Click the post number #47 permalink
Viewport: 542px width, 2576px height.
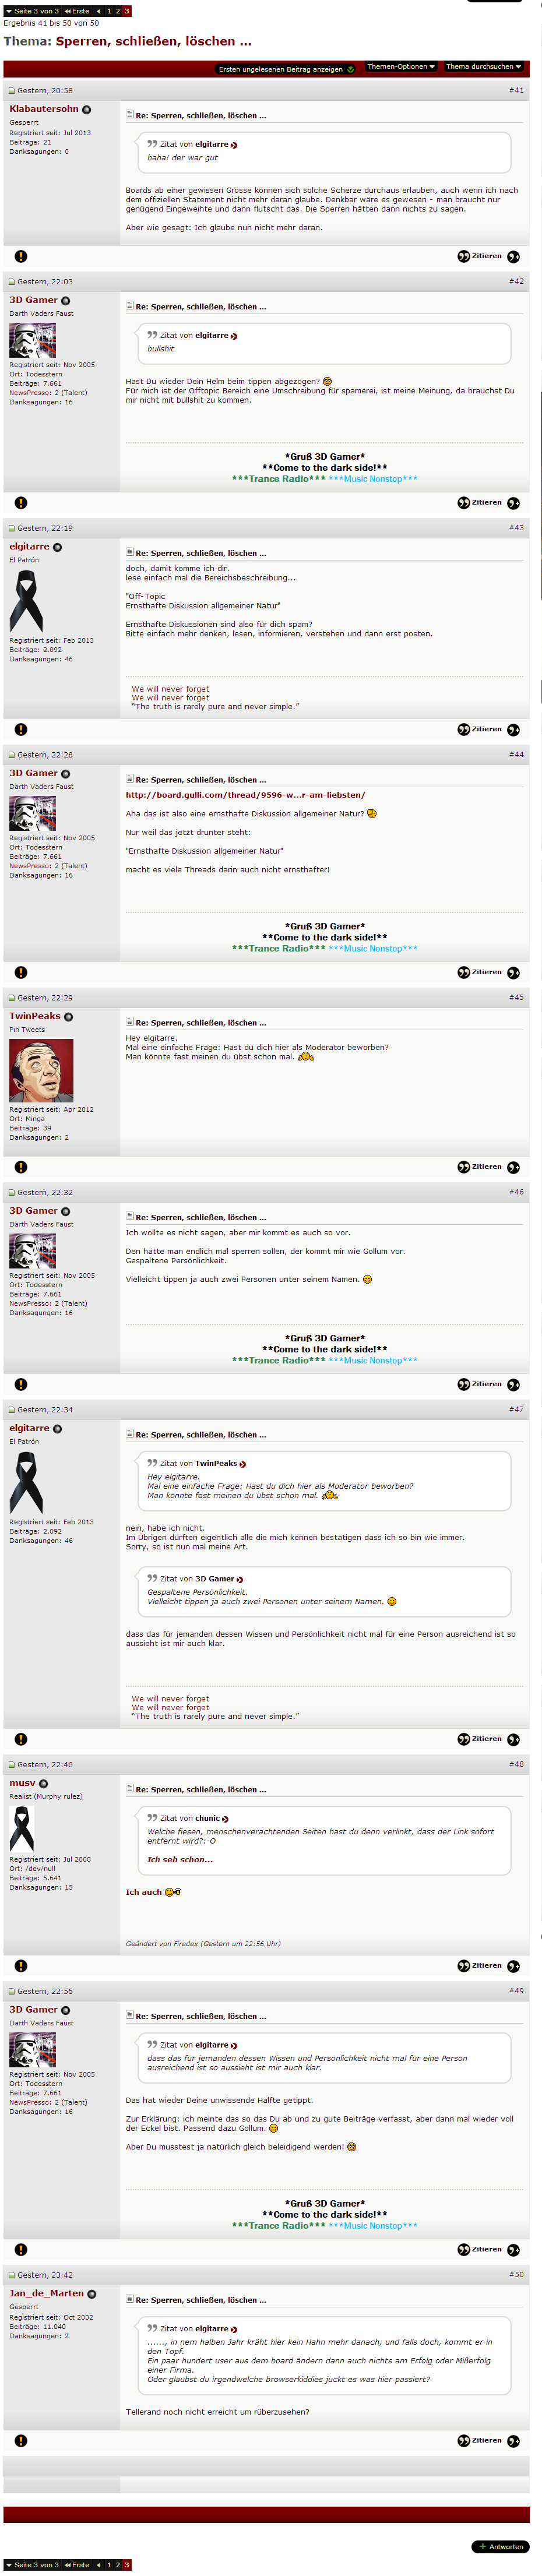pyautogui.click(x=516, y=1409)
